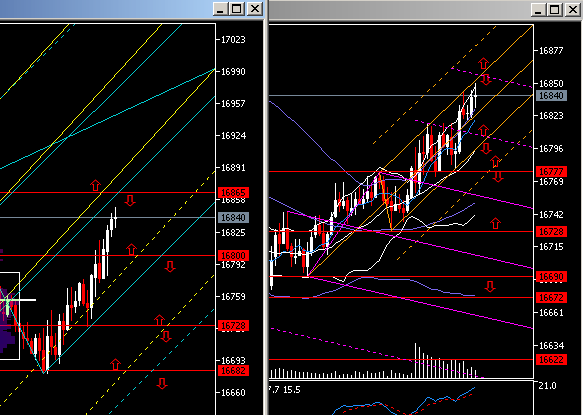Click the 15.5 indicator reading in right chart
The height and width of the screenshot is (415, 583).
point(292,390)
